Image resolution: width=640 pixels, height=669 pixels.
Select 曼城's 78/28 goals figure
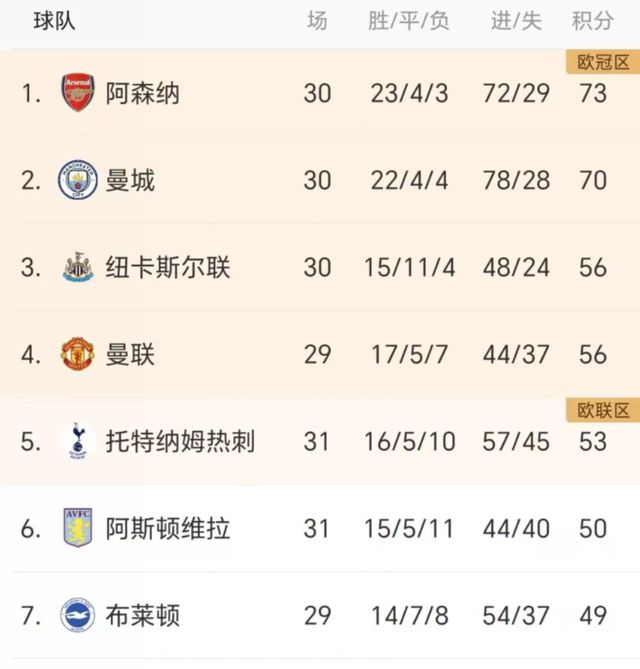pyautogui.click(x=516, y=181)
